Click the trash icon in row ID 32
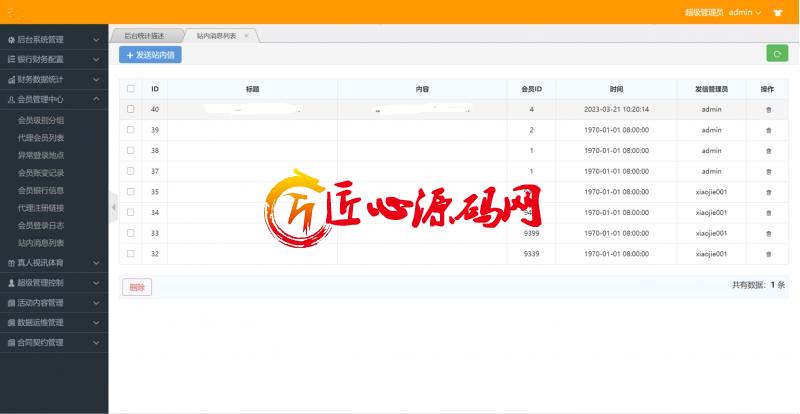Viewport: 800px width, 414px height. click(768, 254)
